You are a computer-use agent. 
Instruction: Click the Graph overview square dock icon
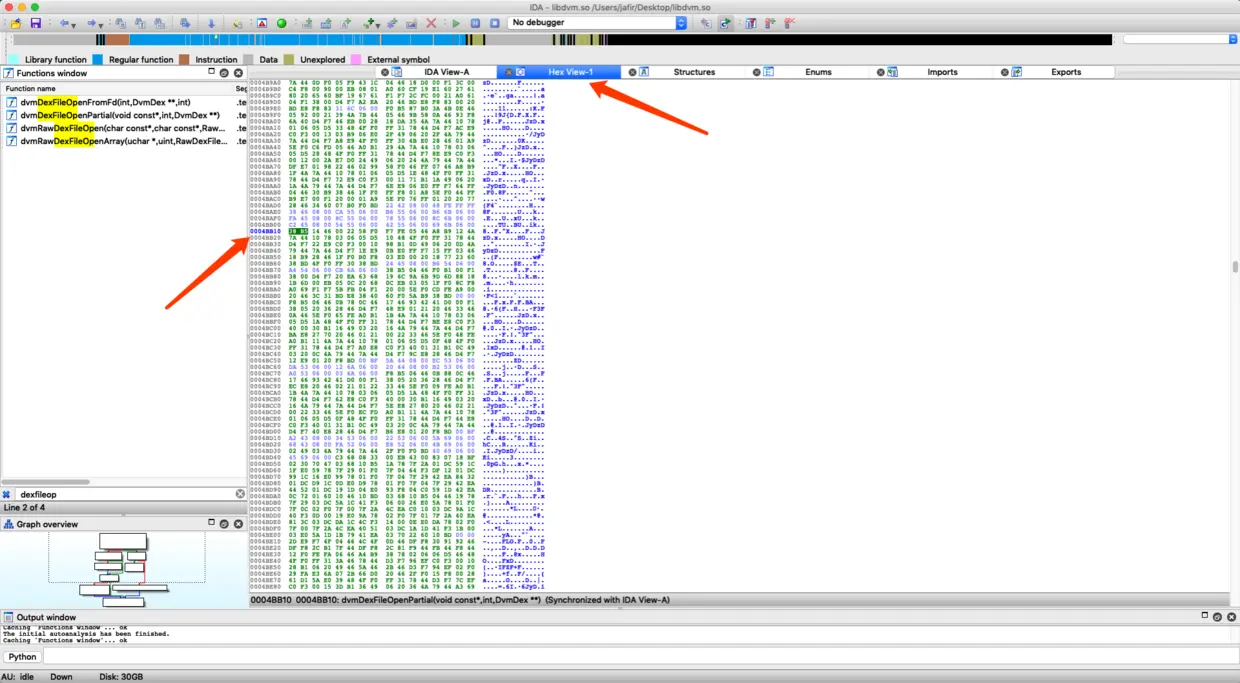211,523
